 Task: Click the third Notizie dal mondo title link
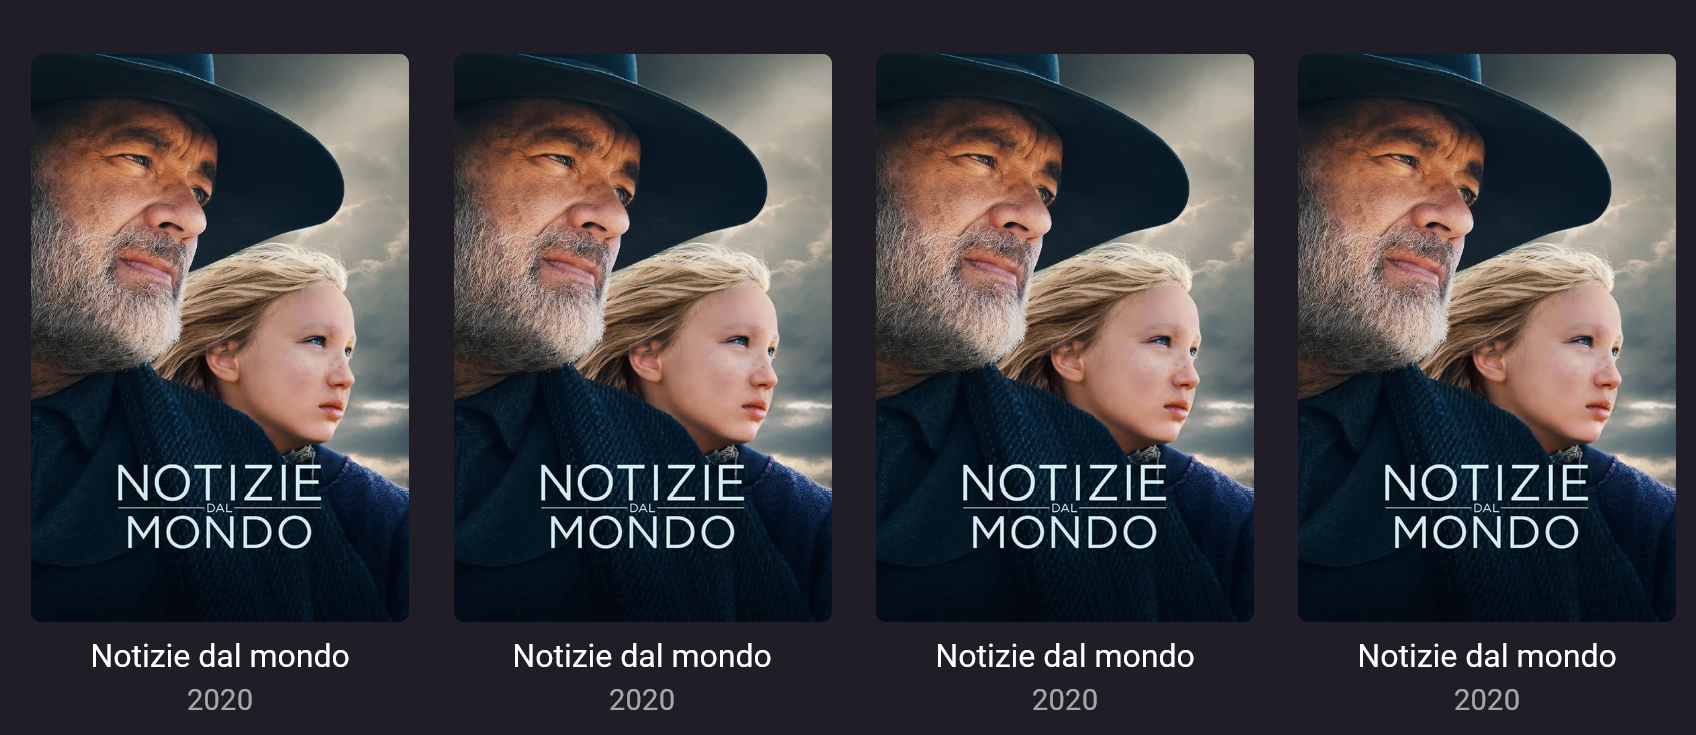coord(1065,656)
